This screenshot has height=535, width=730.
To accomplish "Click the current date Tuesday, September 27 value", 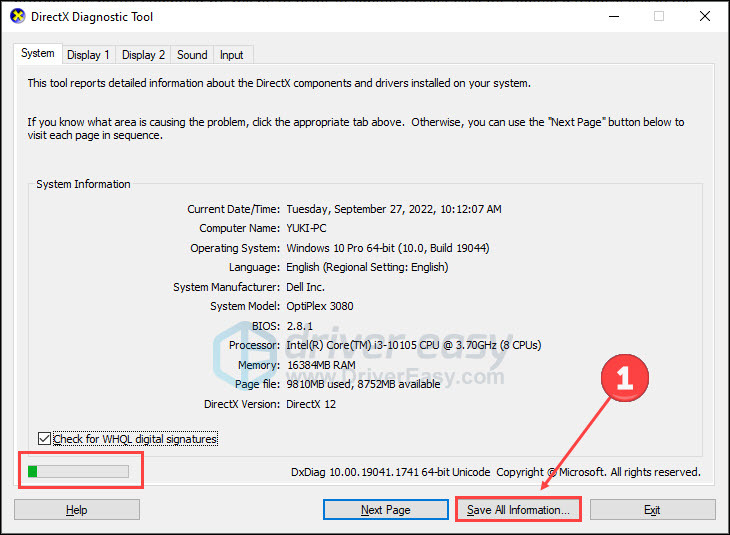I will tap(394, 209).
